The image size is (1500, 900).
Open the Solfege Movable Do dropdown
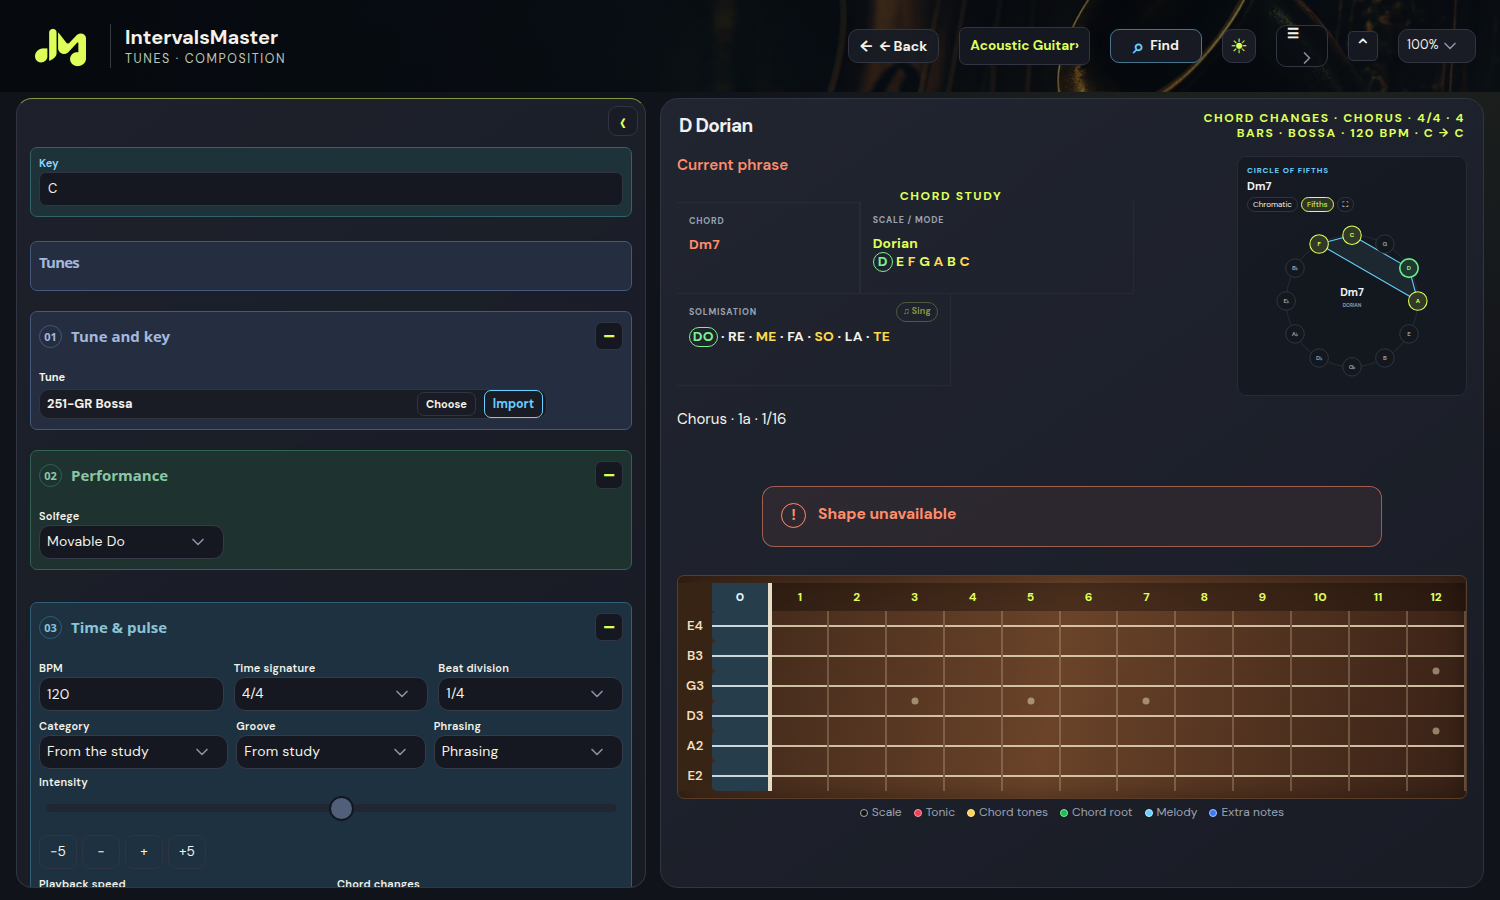pos(130,542)
